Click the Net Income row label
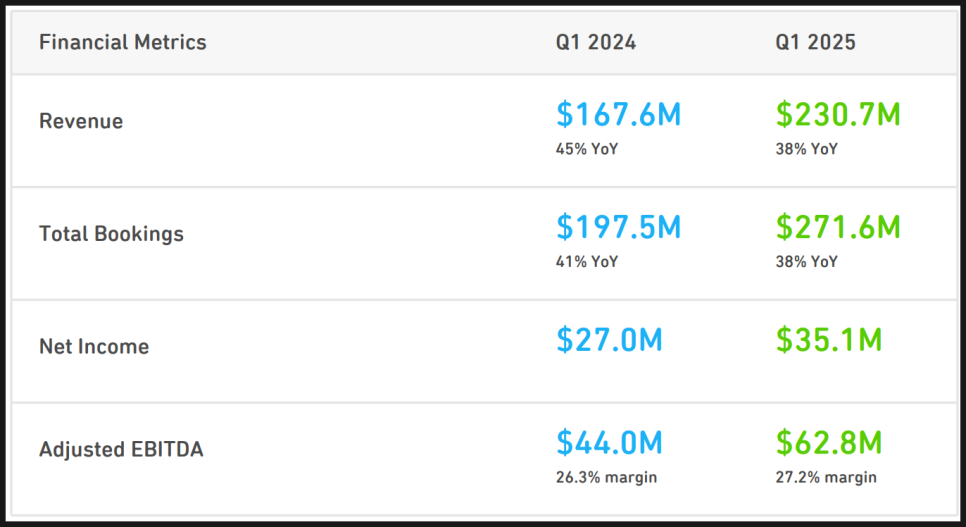Viewport: 966px width, 527px height. (94, 347)
